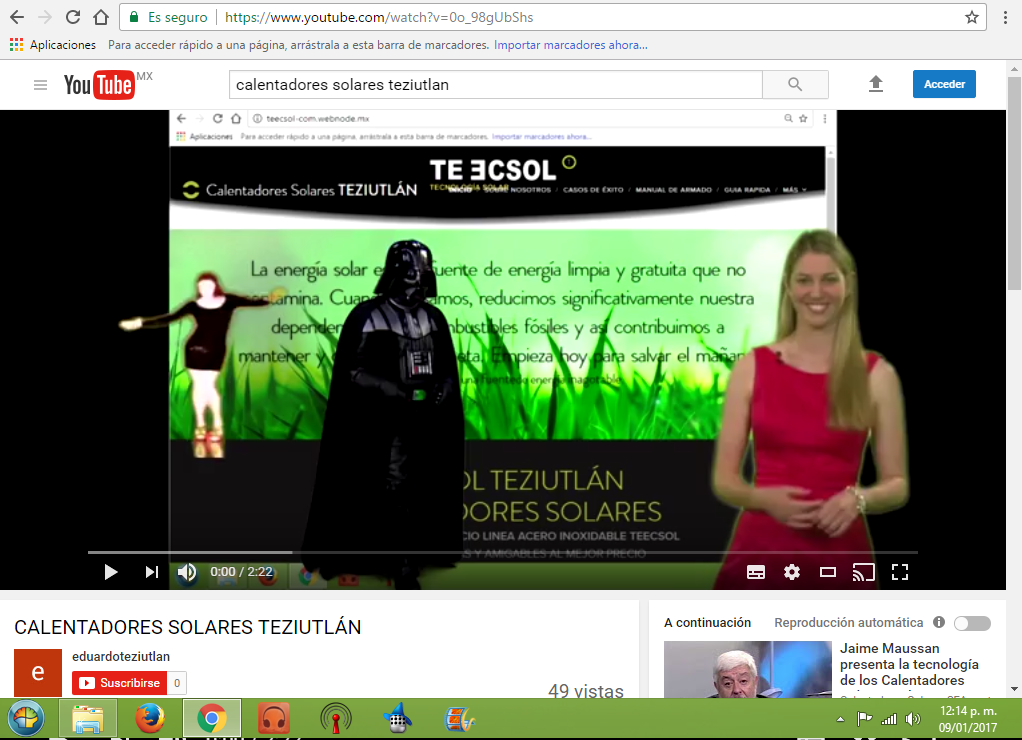
Task: Bookmark this page with the star icon
Action: (x=972, y=18)
